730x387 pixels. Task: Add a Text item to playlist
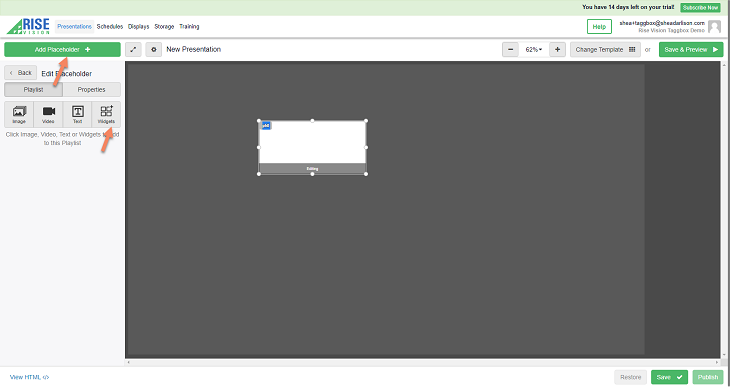tap(77, 115)
